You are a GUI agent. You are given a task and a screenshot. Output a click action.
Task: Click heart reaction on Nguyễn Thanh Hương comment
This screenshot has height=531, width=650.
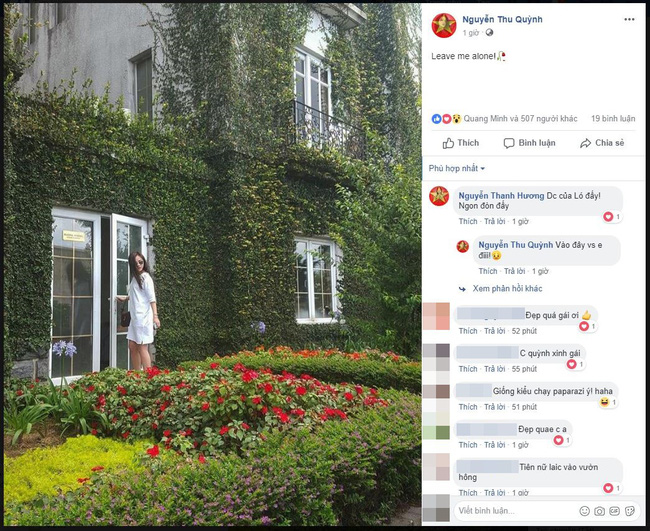point(608,217)
